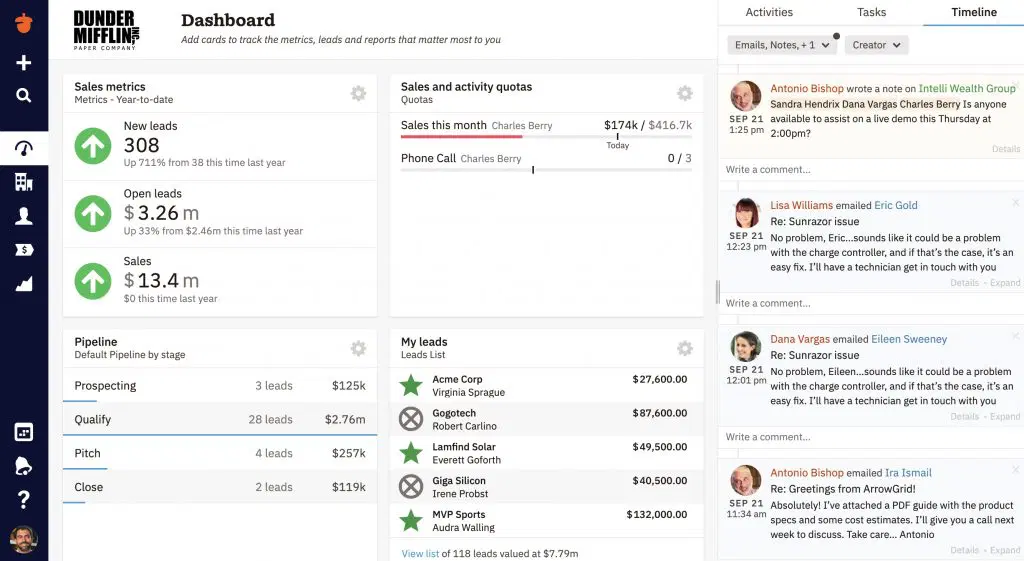Expand the Creator filter dropdown
This screenshot has width=1024, height=561.
[875, 45]
